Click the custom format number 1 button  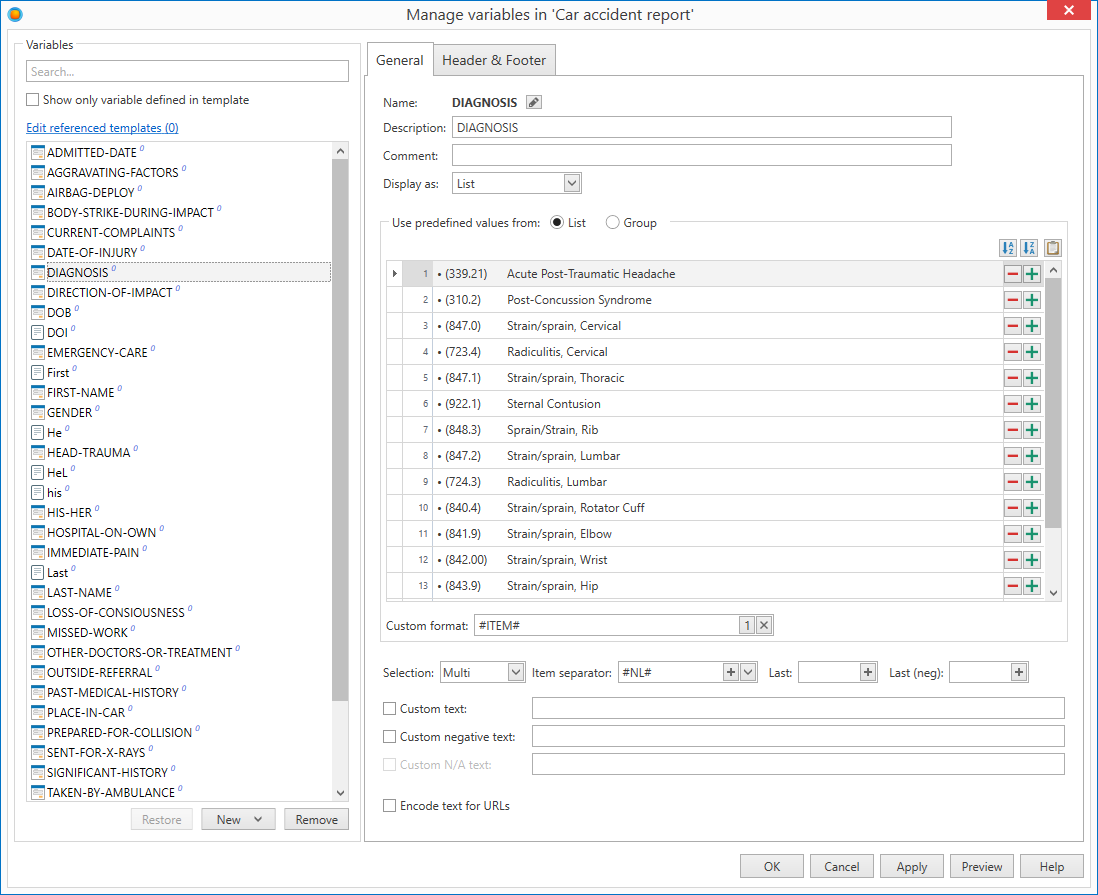point(747,625)
